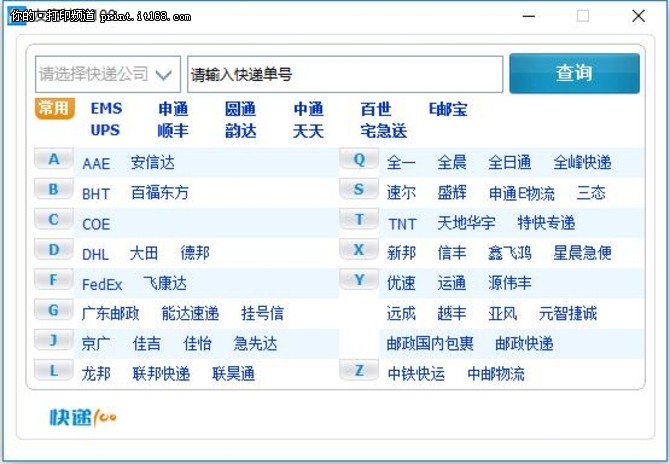Select 顺丰 courier

[x=173, y=130]
